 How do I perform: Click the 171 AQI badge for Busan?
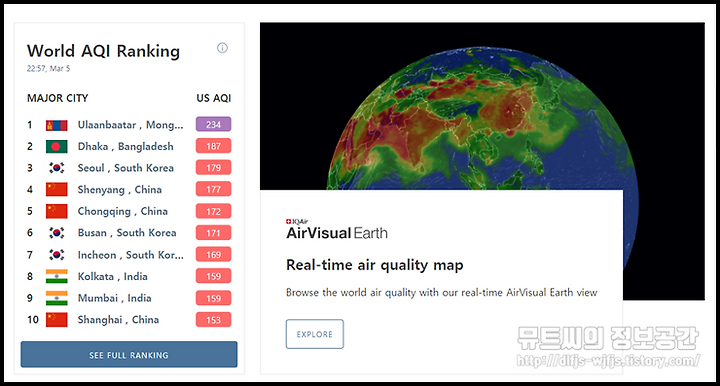coord(214,233)
